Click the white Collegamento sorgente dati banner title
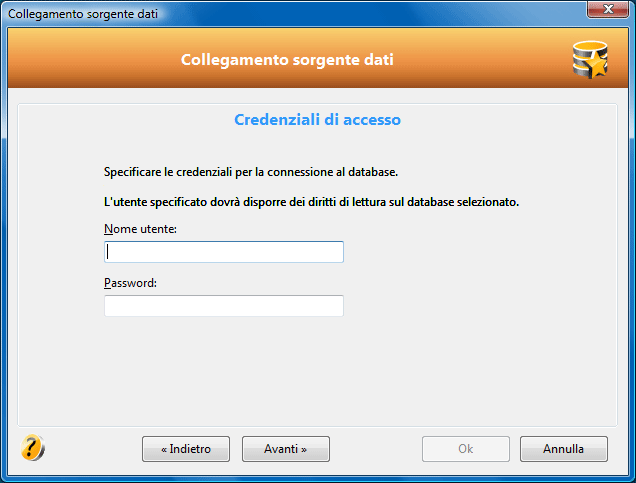 [287, 60]
